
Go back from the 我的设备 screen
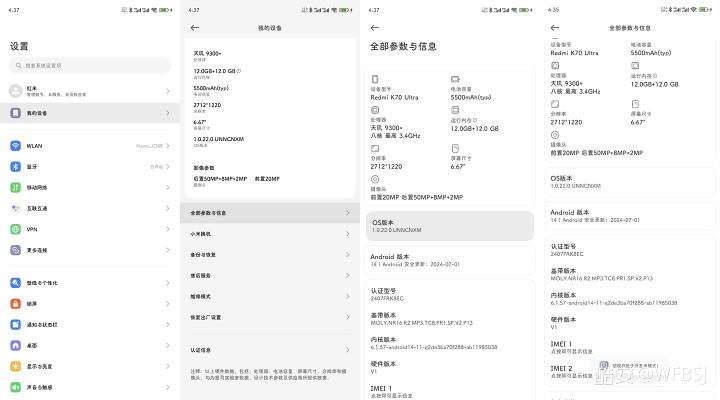[x=195, y=28]
